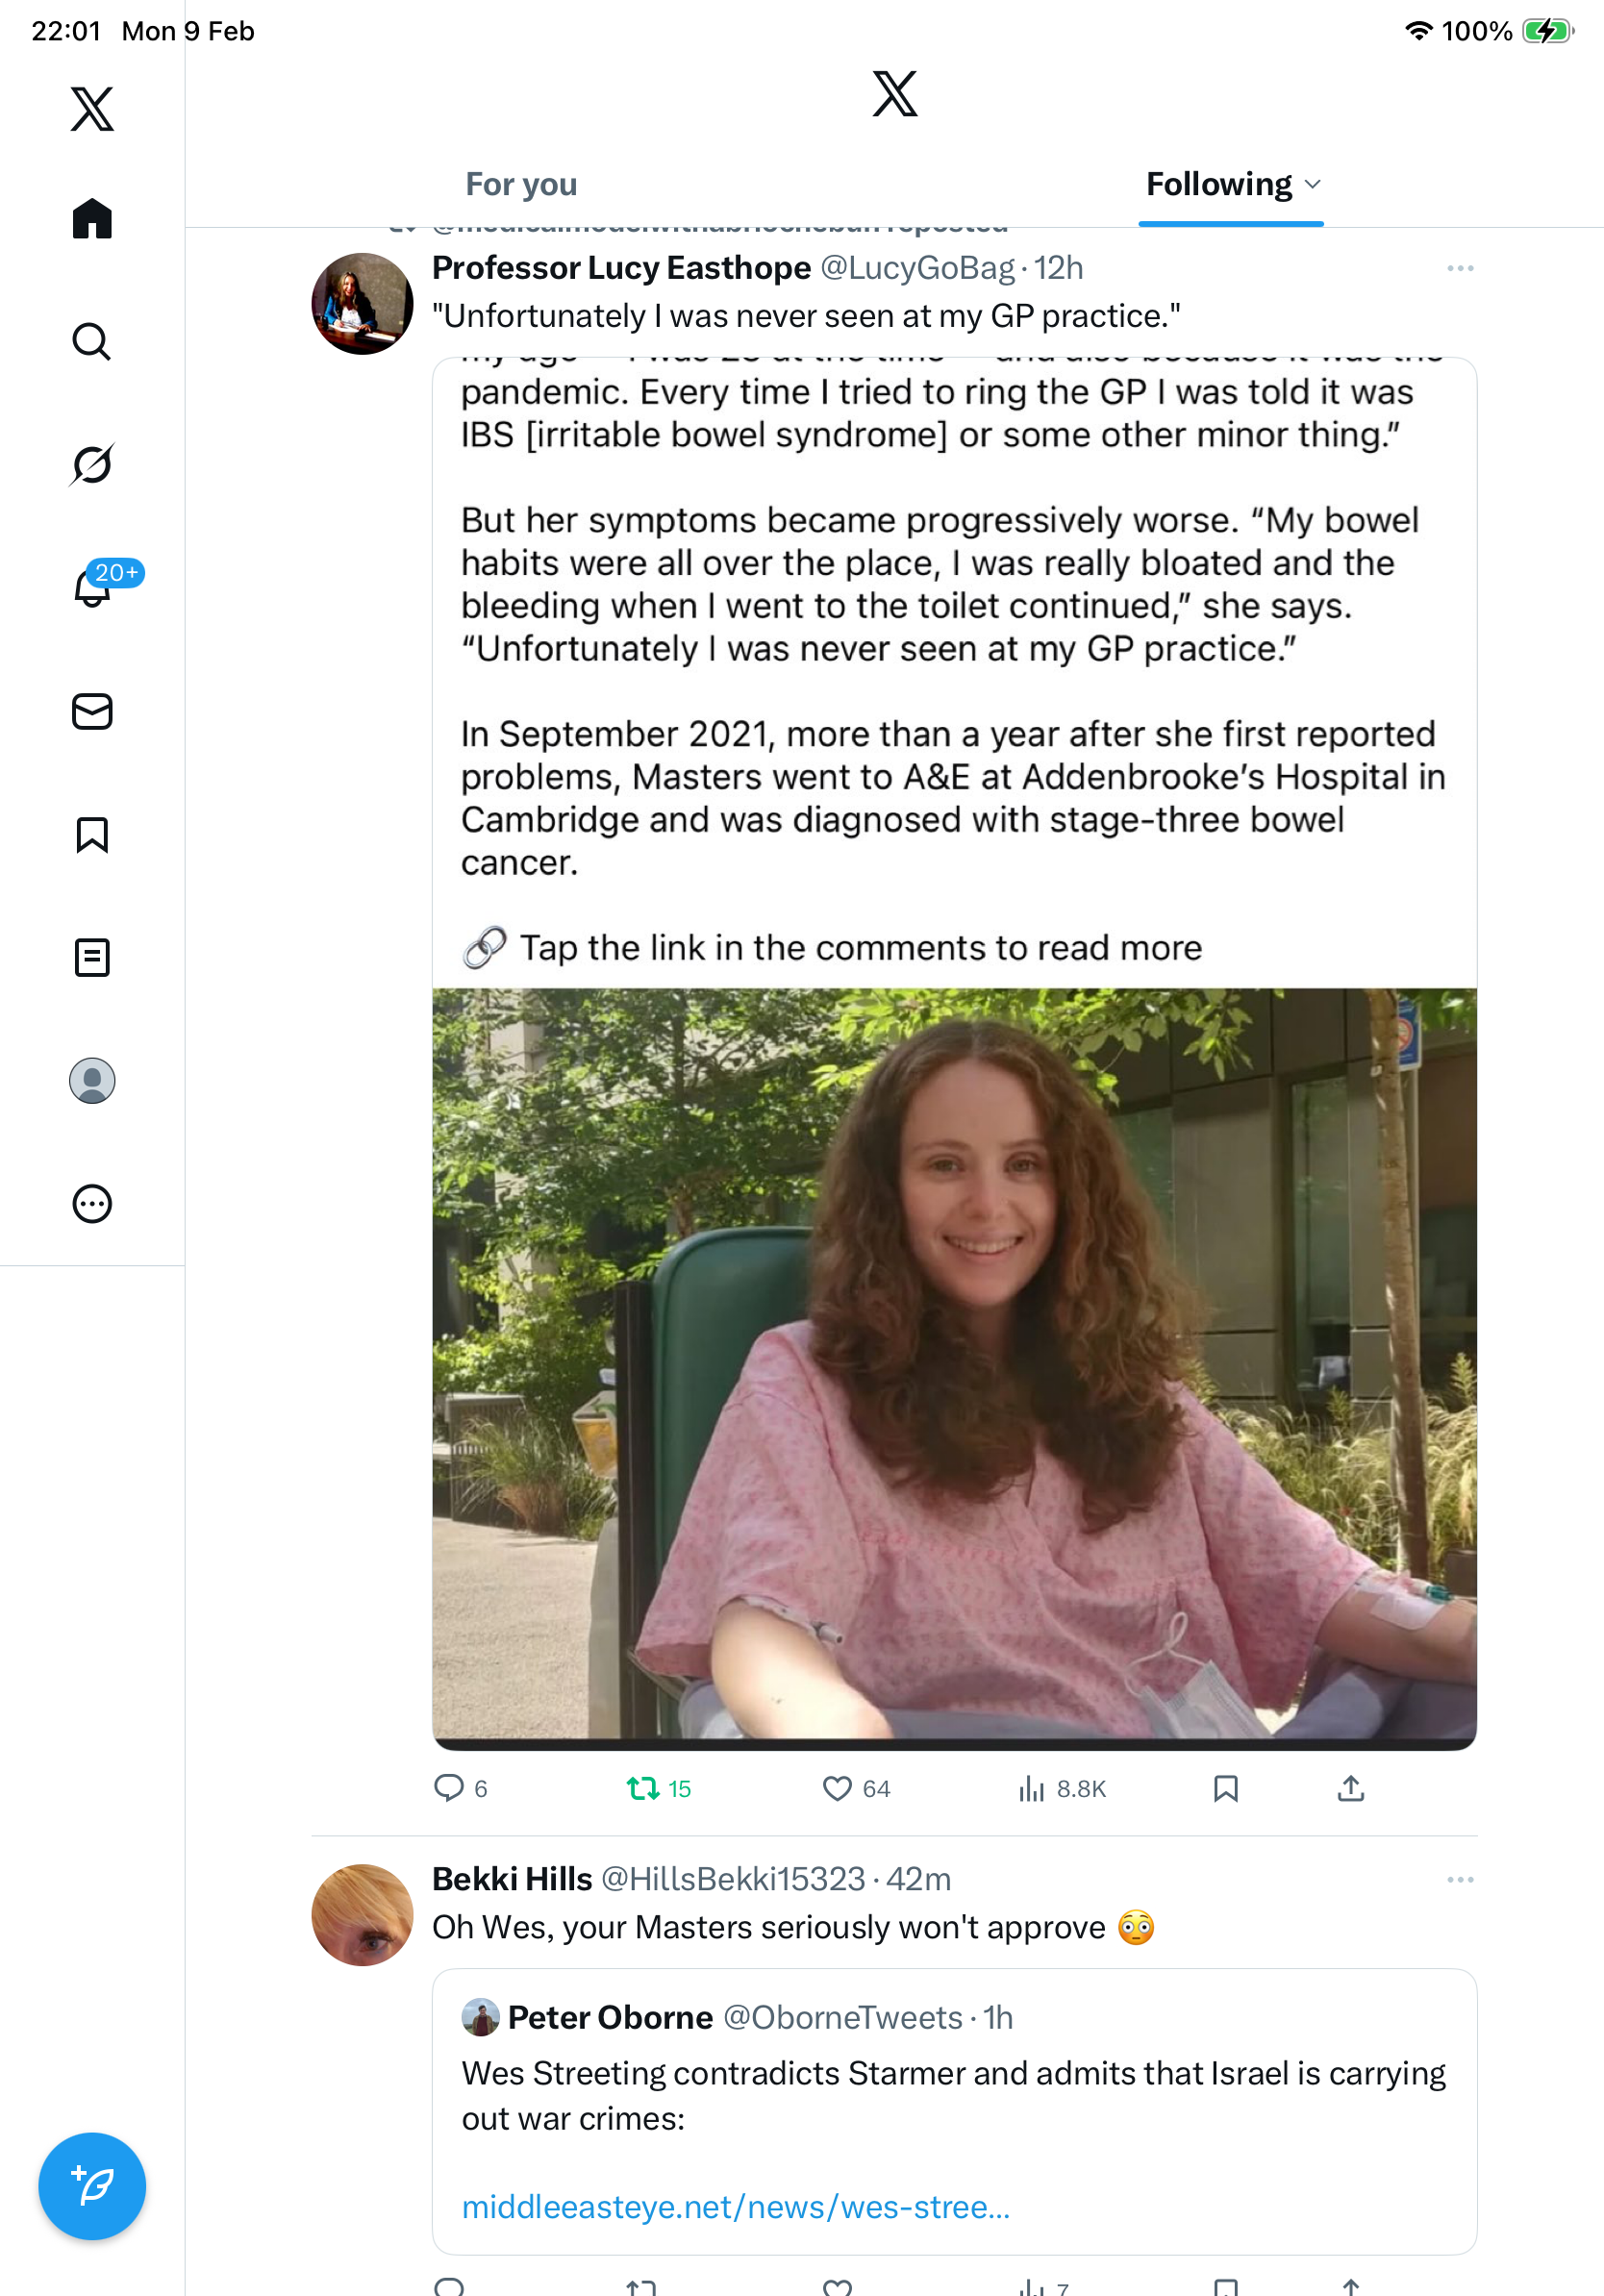Viewport: 1604px width, 2296px height.
Task: Open Lists icon in sidebar
Action: (92, 957)
